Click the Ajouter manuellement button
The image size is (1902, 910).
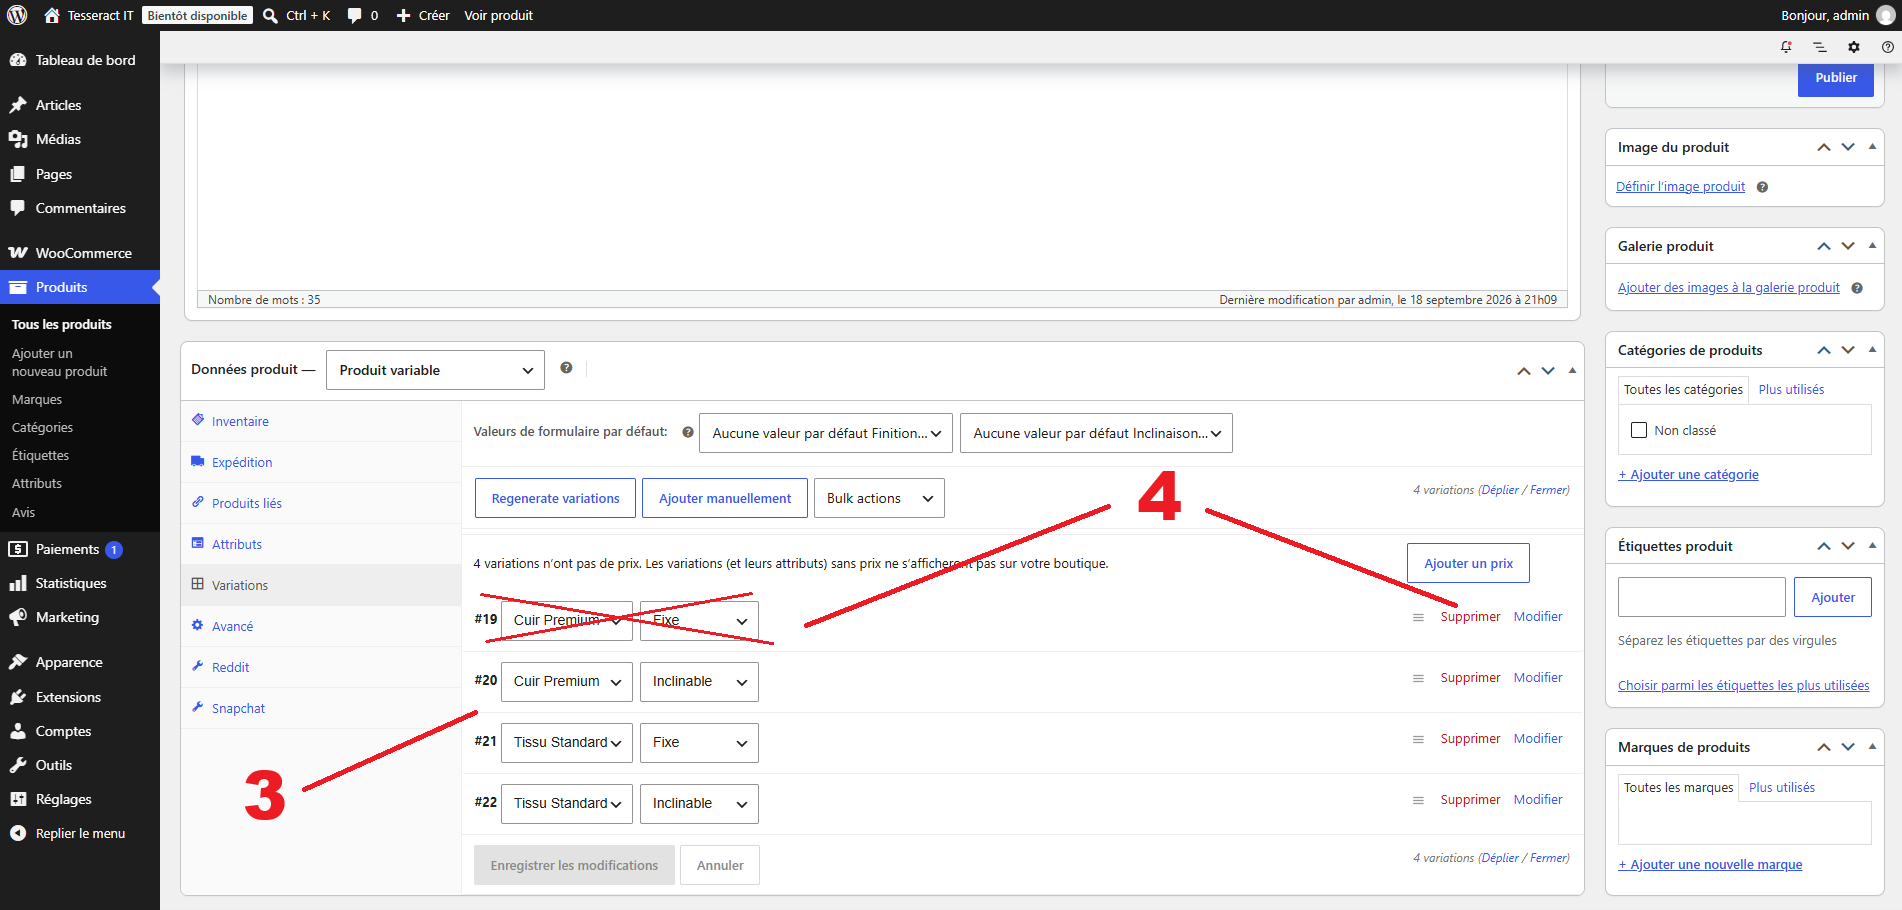click(725, 498)
